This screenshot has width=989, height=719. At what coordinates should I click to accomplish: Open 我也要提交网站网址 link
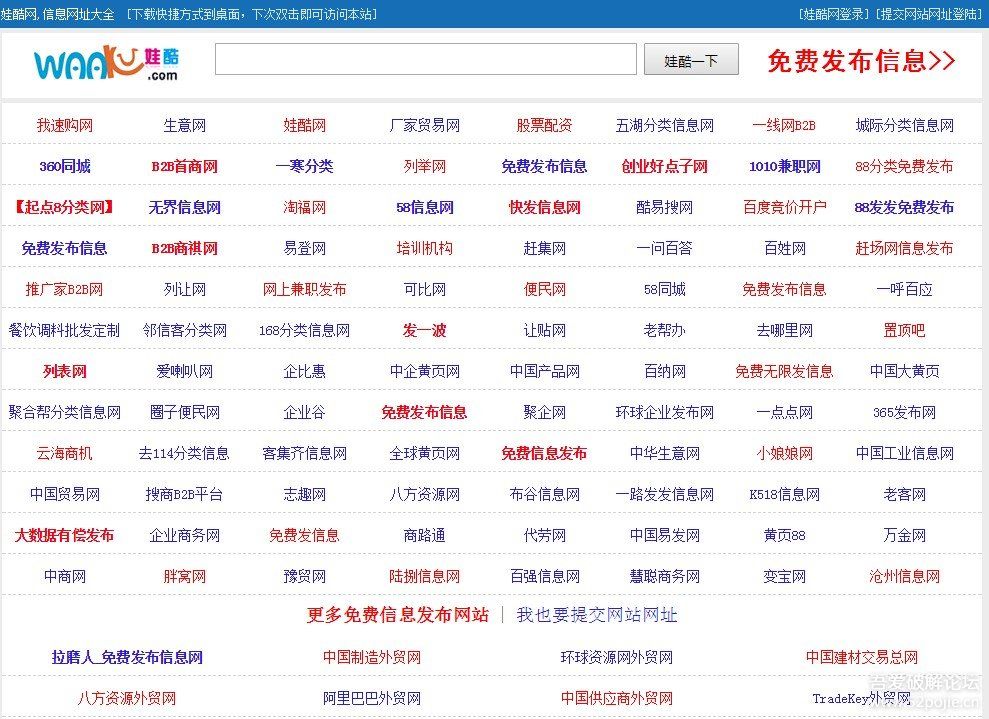point(595,617)
